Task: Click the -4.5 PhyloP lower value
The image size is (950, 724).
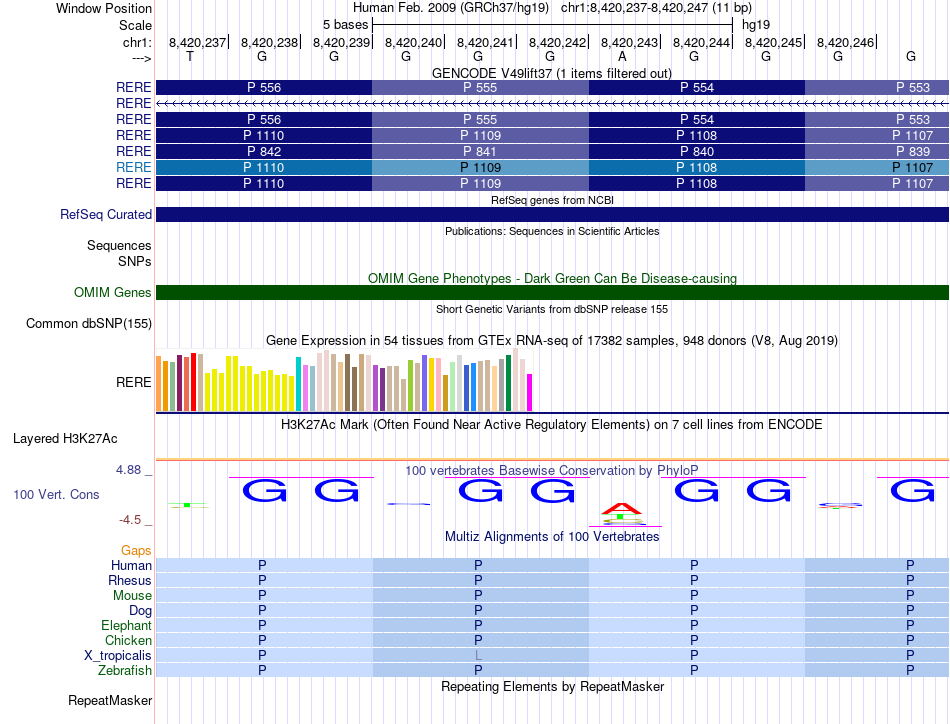Action: point(130,520)
